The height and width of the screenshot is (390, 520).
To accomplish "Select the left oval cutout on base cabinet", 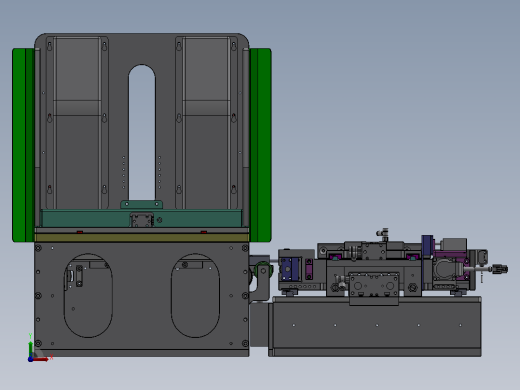I will (88, 296).
